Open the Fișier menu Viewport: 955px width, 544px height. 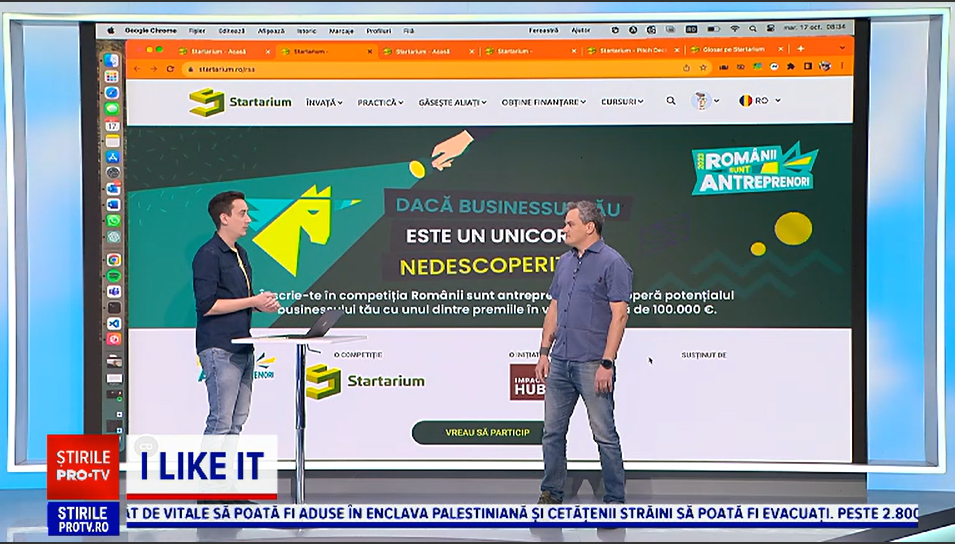pyautogui.click(x=197, y=30)
